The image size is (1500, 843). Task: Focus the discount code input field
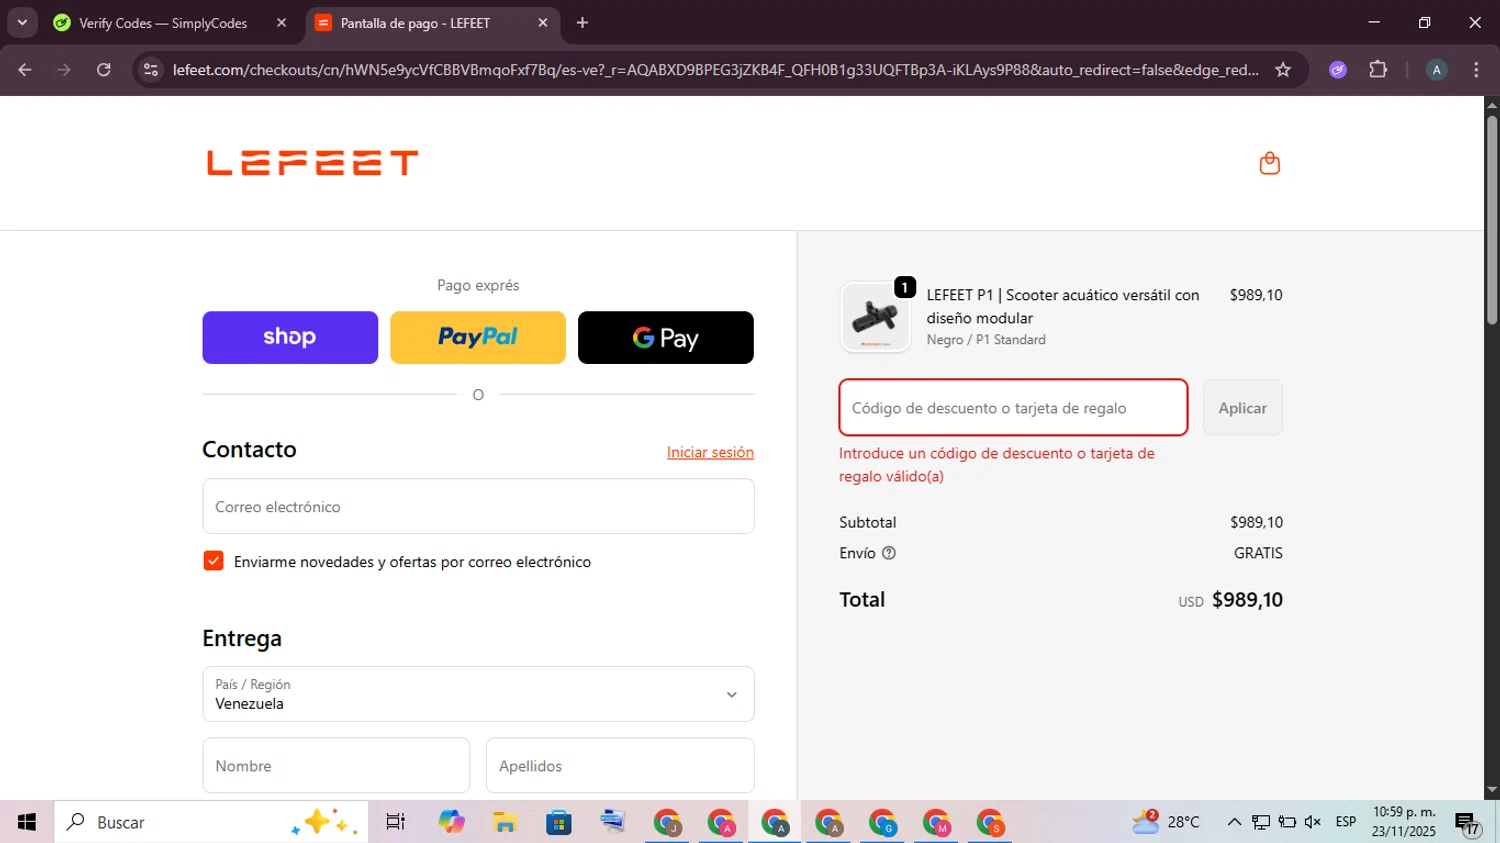tap(1013, 408)
